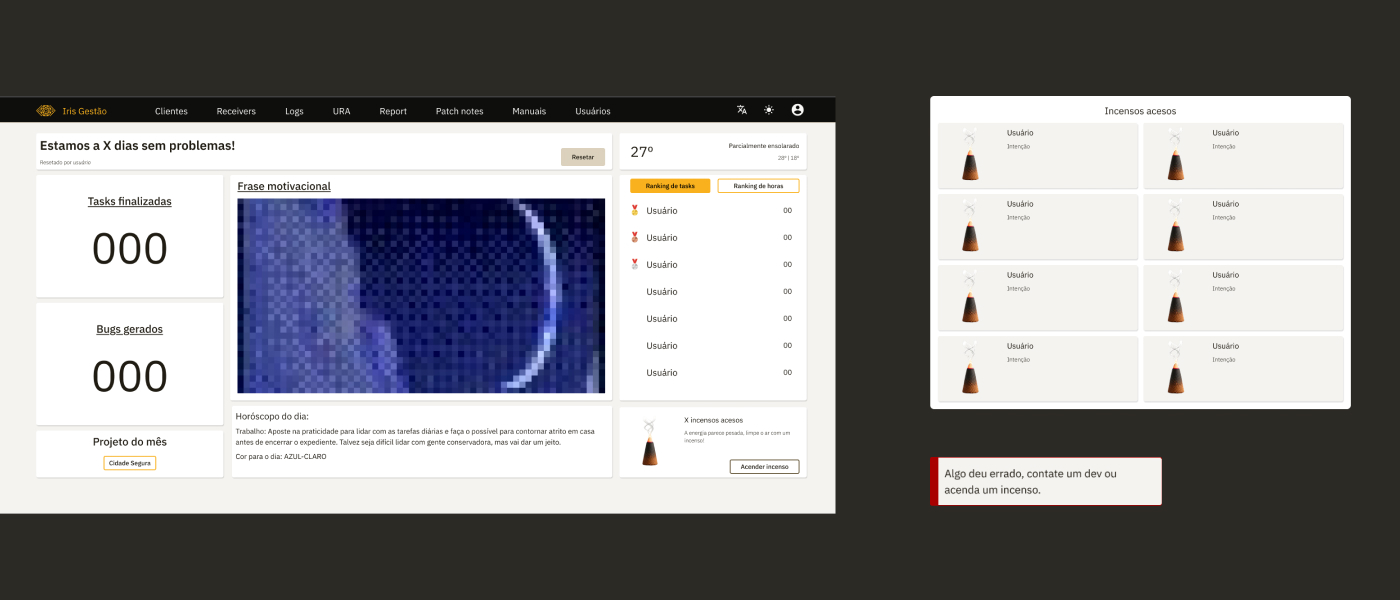Image resolution: width=1400 pixels, height=600 pixels.
Task: Open the language translation icon
Action: pos(742,110)
